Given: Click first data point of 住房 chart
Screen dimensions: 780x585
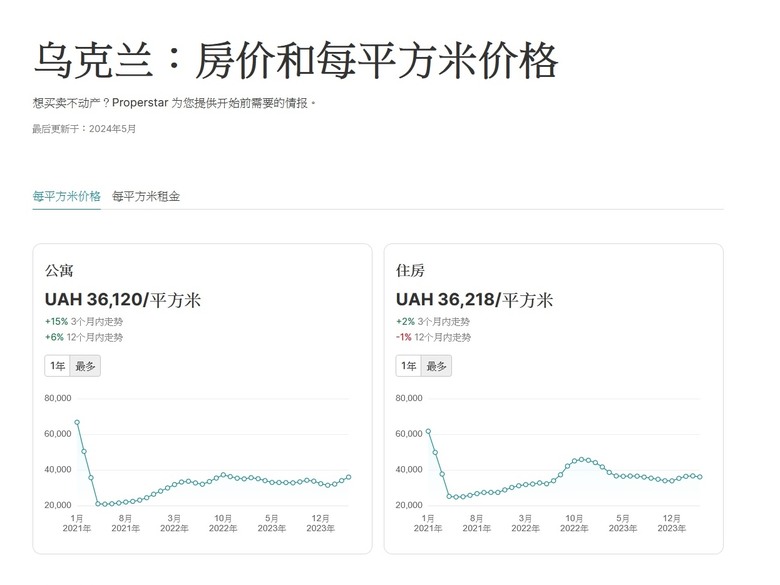Looking at the screenshot, I should 428,431.
